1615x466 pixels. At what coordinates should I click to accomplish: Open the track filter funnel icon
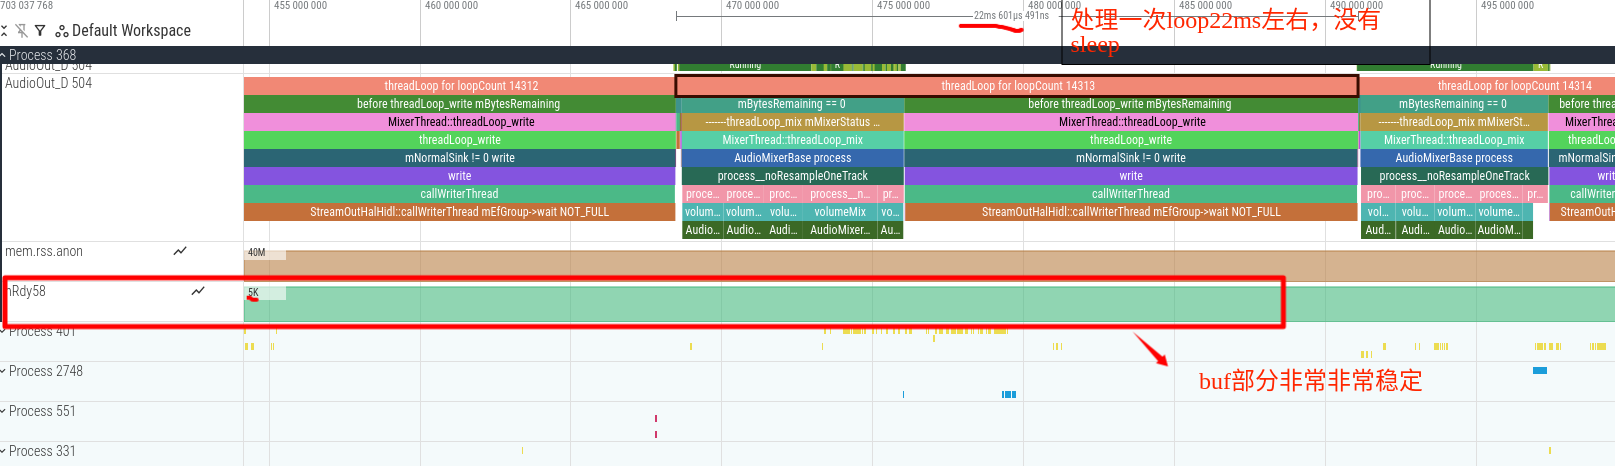pos(40,31)
